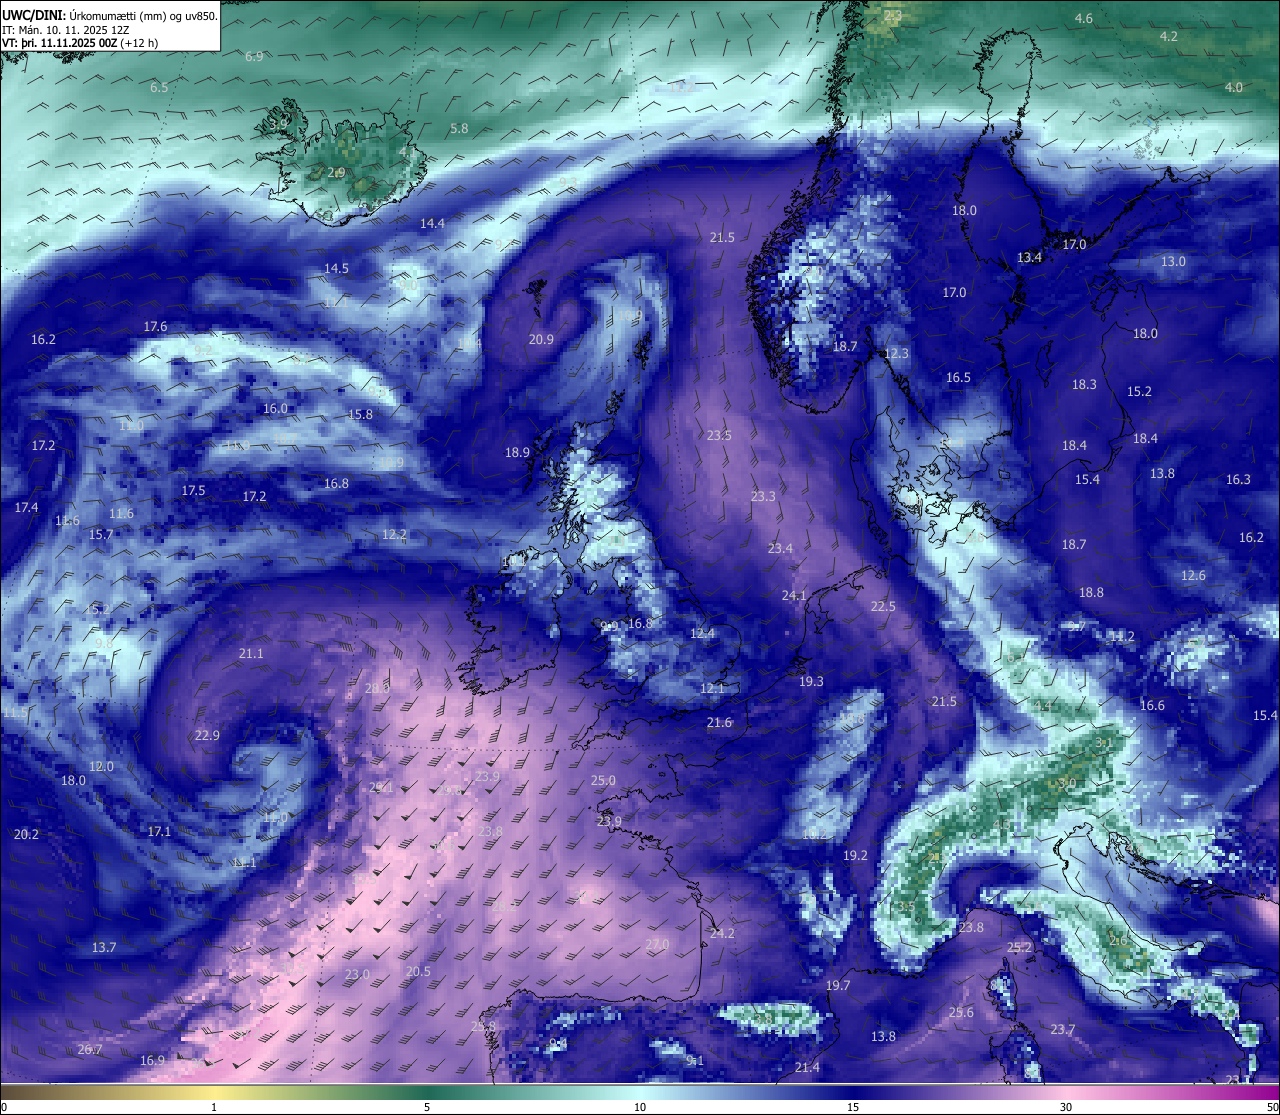Viewport: 1280px width, 1115px height.
Task: Click the 21.4 value label
Action: 807,1068
